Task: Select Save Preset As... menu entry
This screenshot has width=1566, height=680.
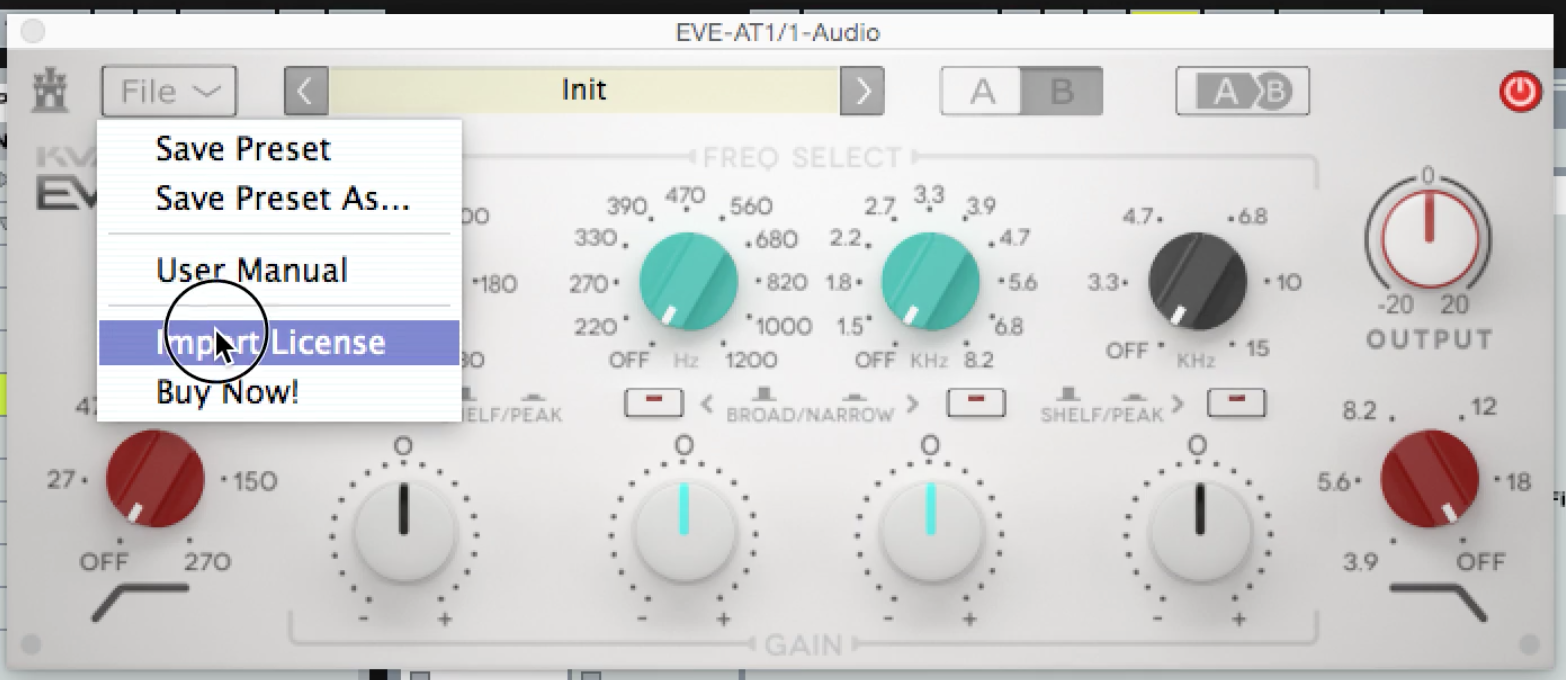Action: [x=282, y=198]
